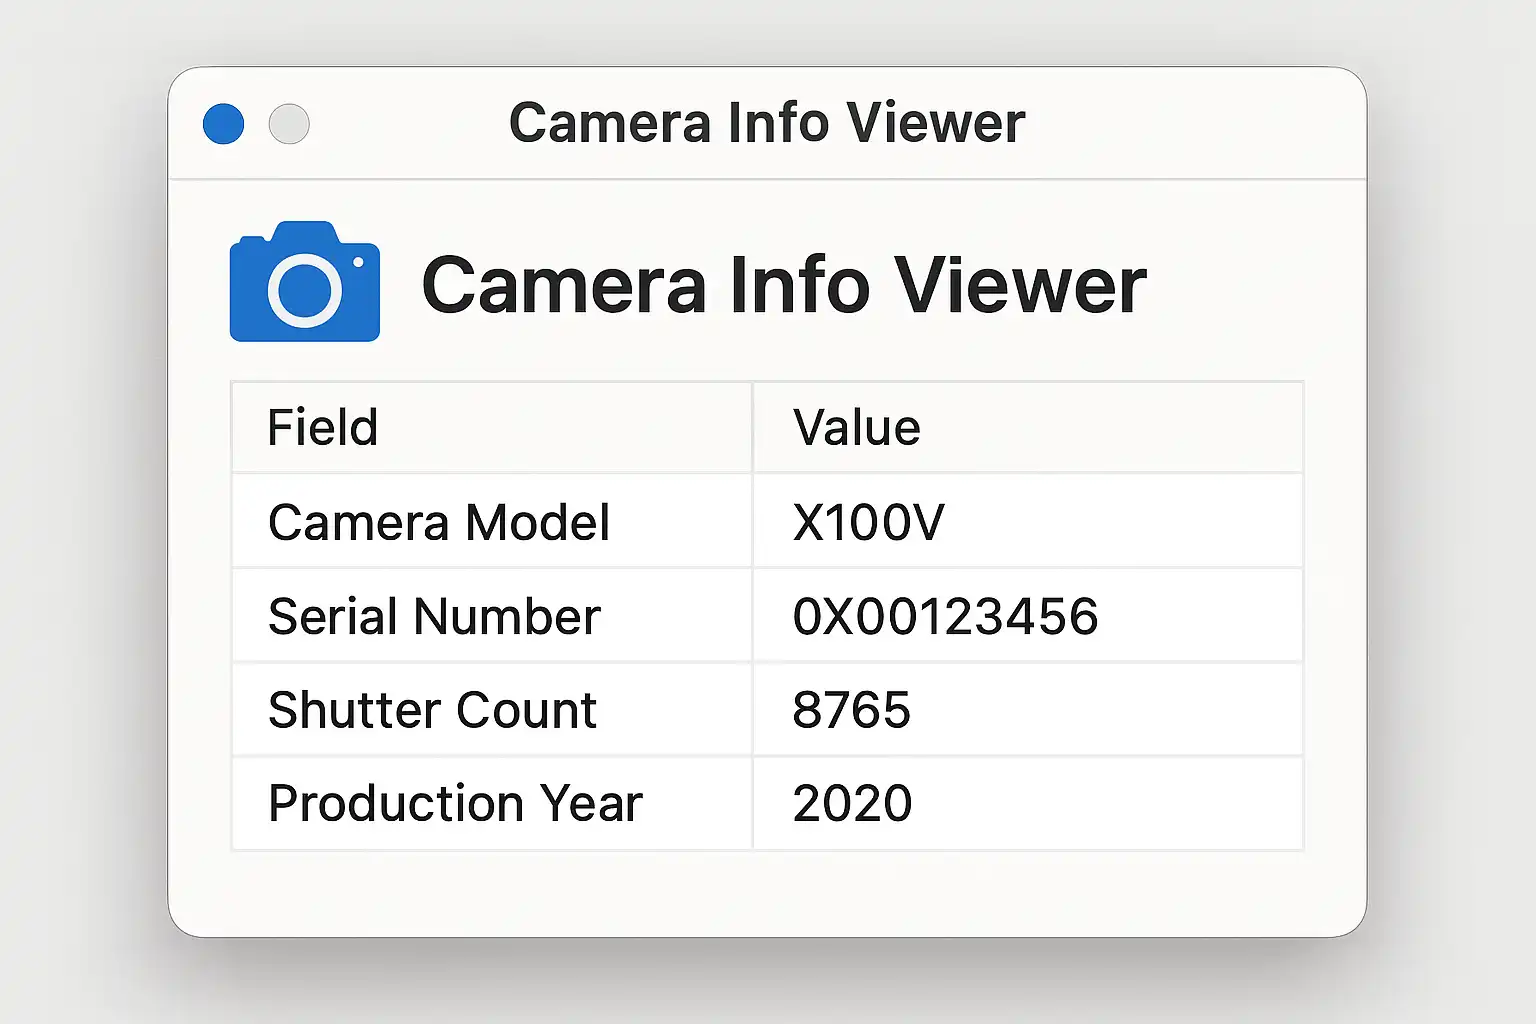Click the lens circle inside camera icon
This screenshot has width=1536, height=1024.
point(304,290)
